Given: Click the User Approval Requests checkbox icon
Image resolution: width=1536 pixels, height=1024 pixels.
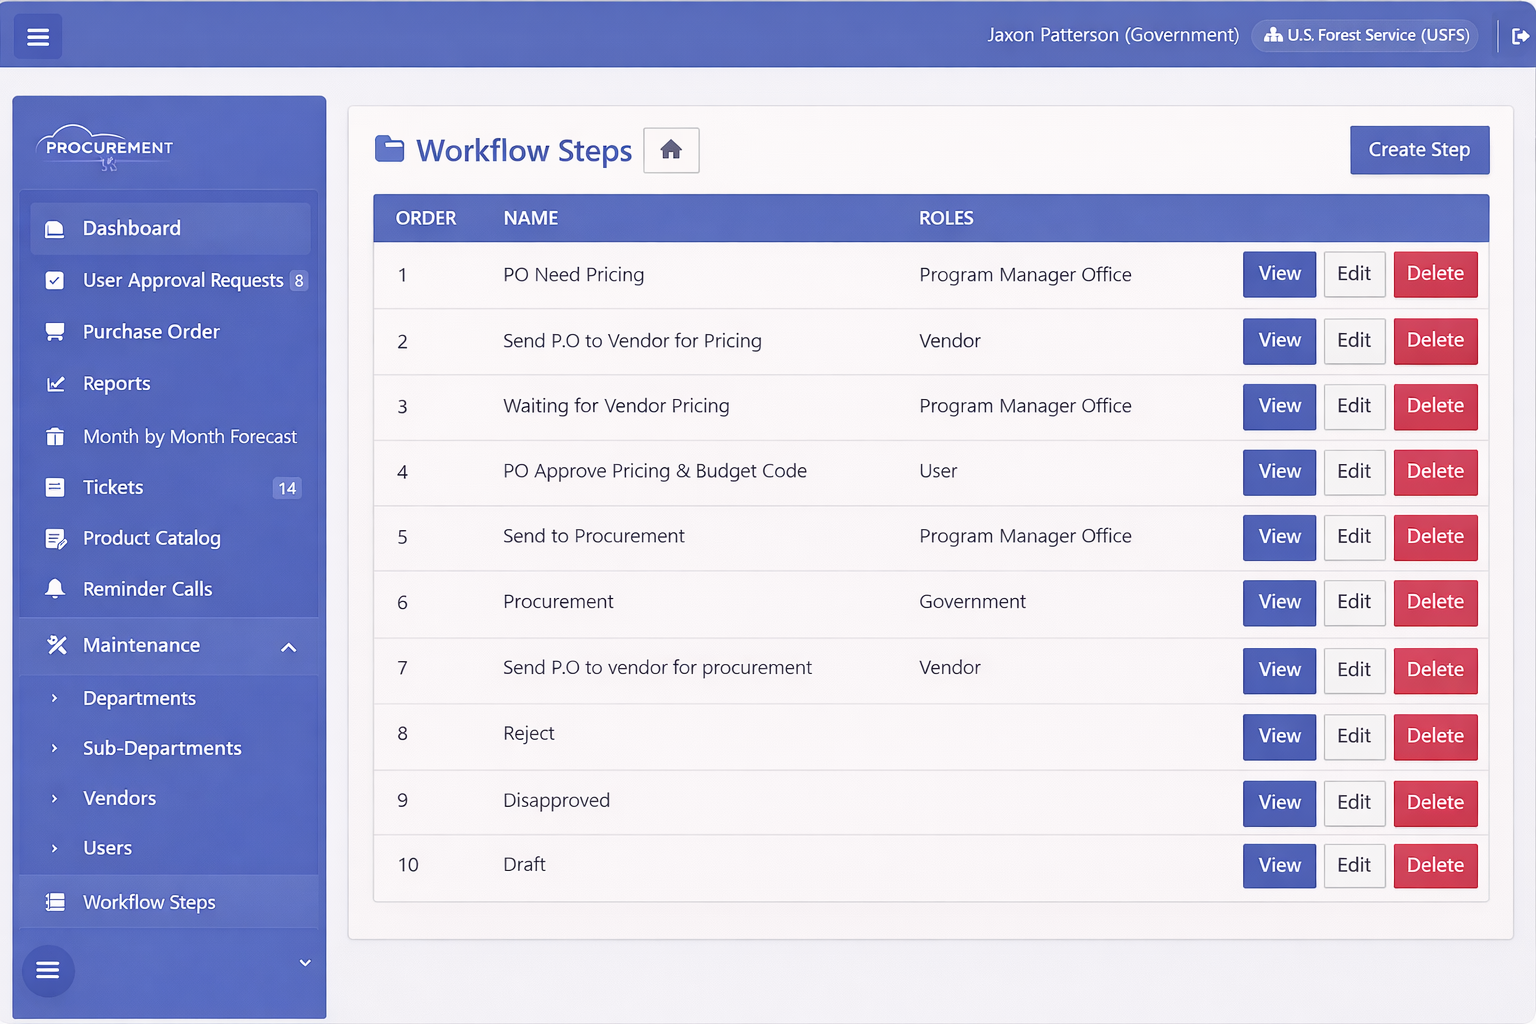Looking at the screenshot, I should 55,281.
